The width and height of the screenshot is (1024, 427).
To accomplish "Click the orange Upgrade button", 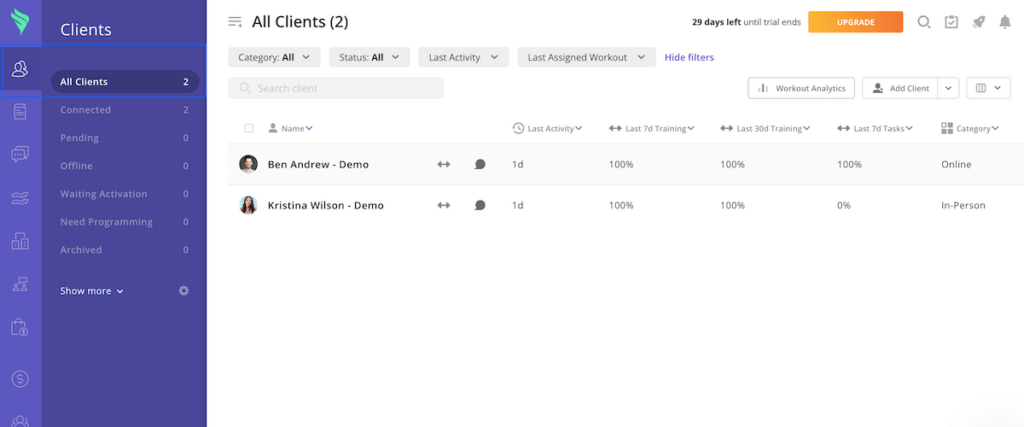I will pos(855,22).
